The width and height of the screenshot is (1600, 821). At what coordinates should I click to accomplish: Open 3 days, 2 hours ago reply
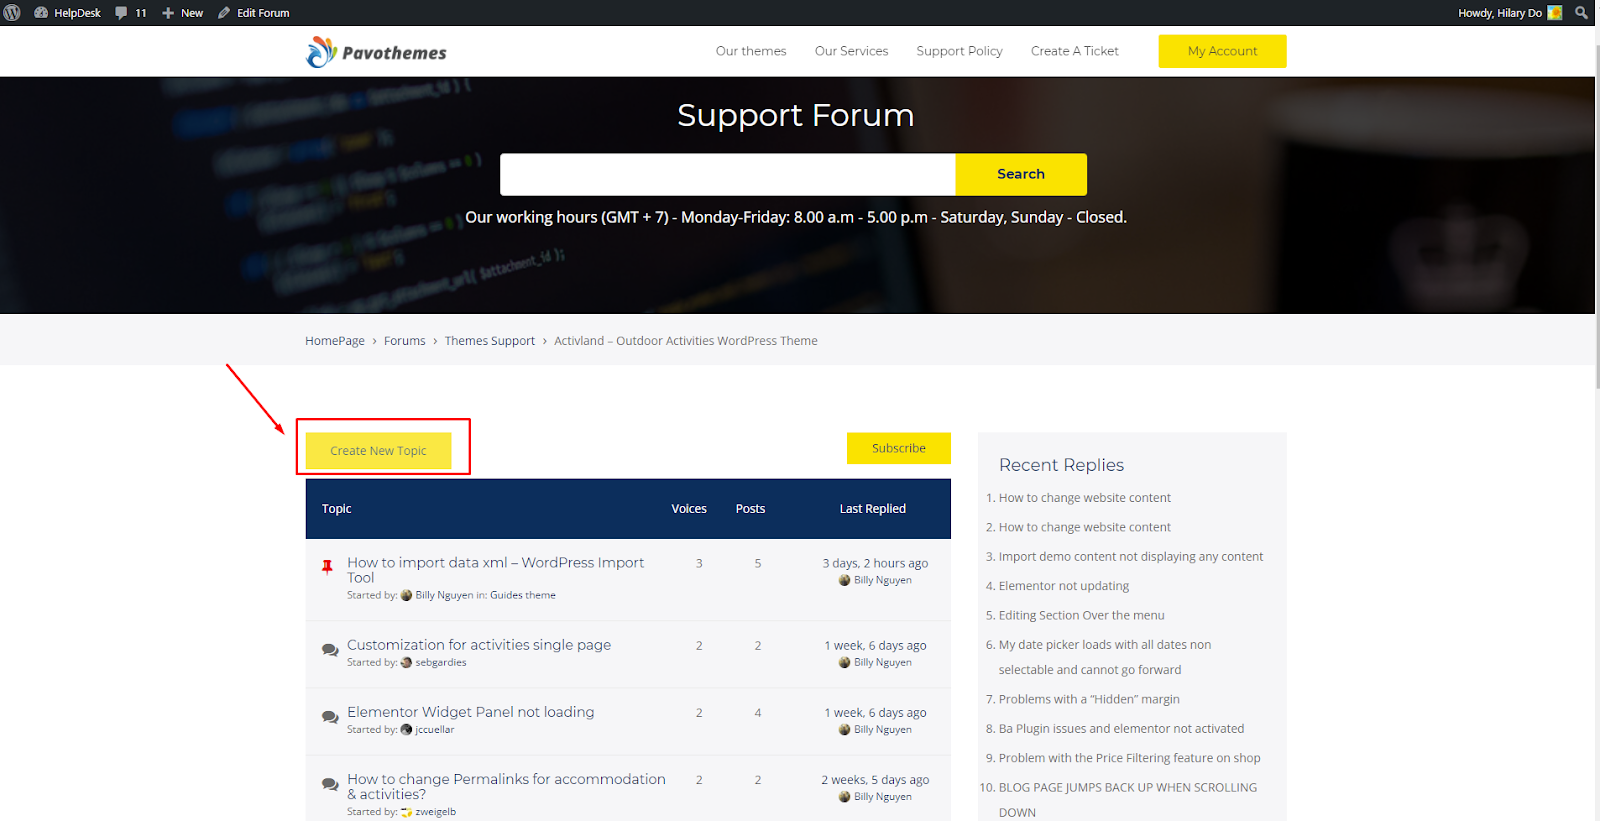[875, 563]
